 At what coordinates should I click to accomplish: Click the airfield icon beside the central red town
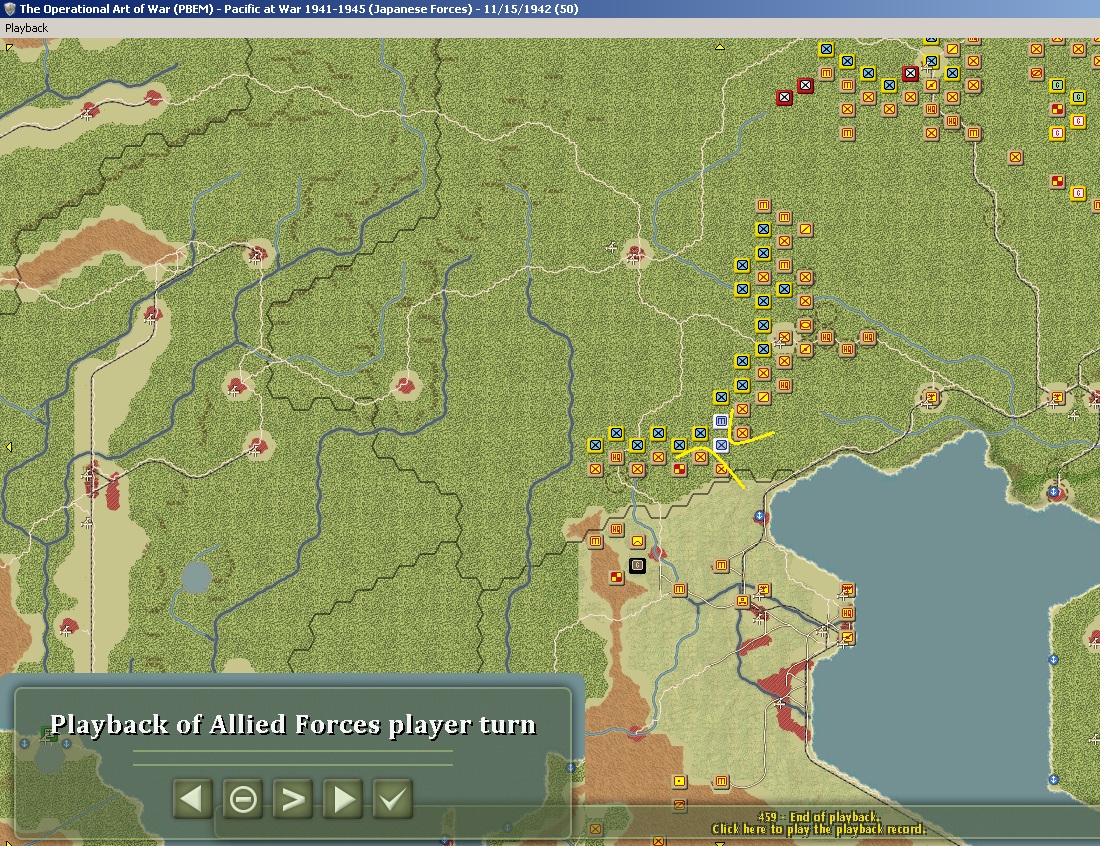click(x=612, y=247)
